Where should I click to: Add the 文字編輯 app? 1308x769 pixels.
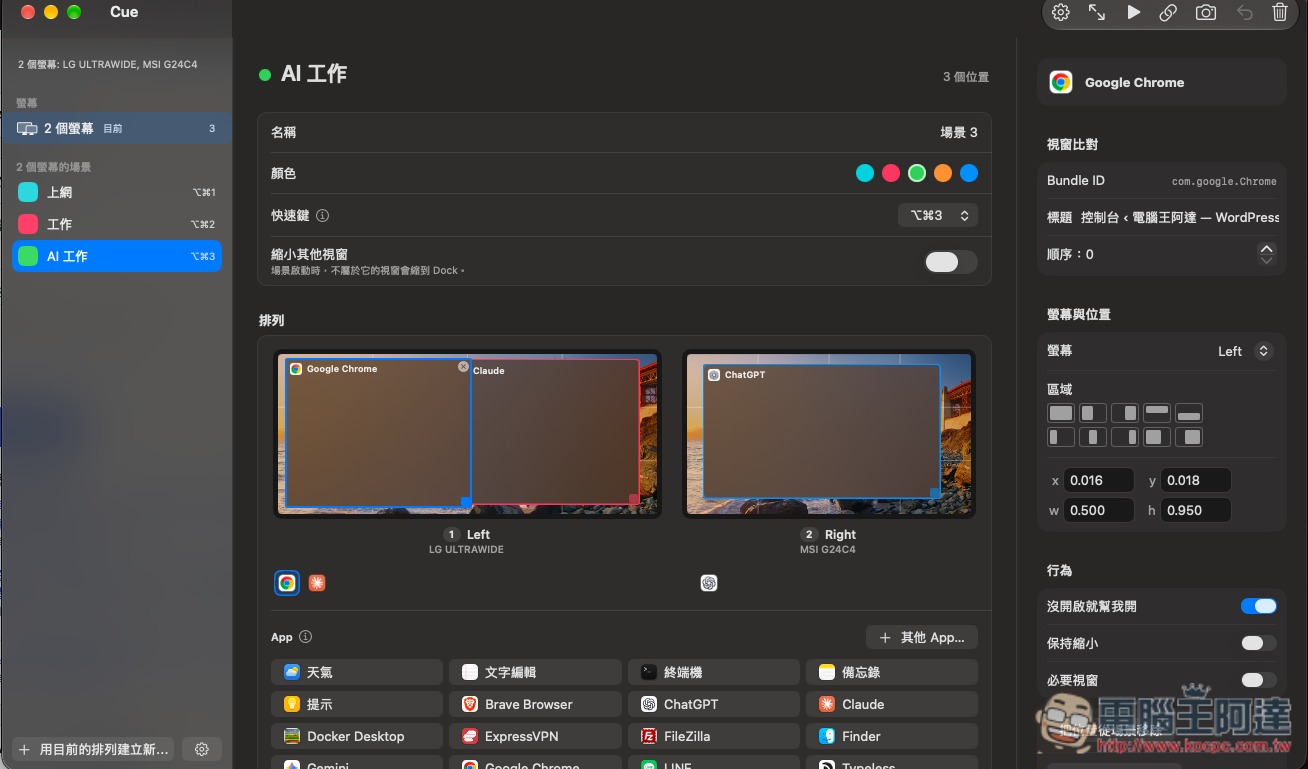535,672
